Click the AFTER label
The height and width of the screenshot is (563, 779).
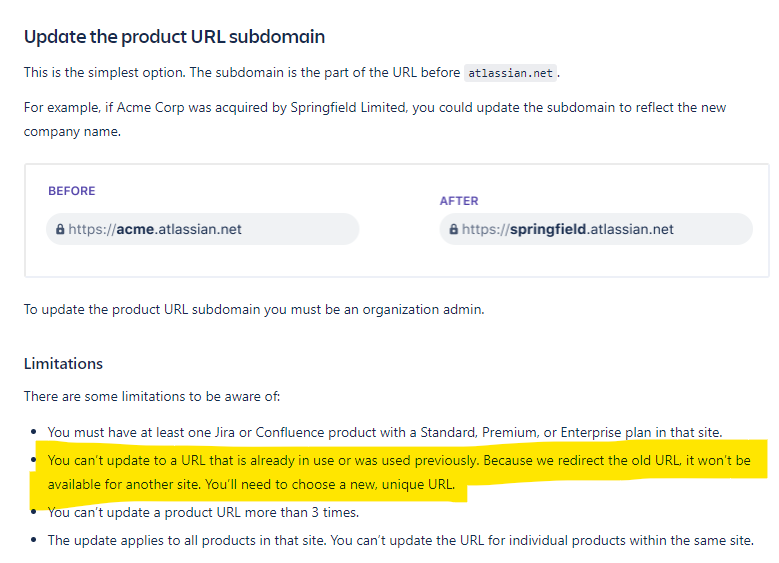coord(459,201)
